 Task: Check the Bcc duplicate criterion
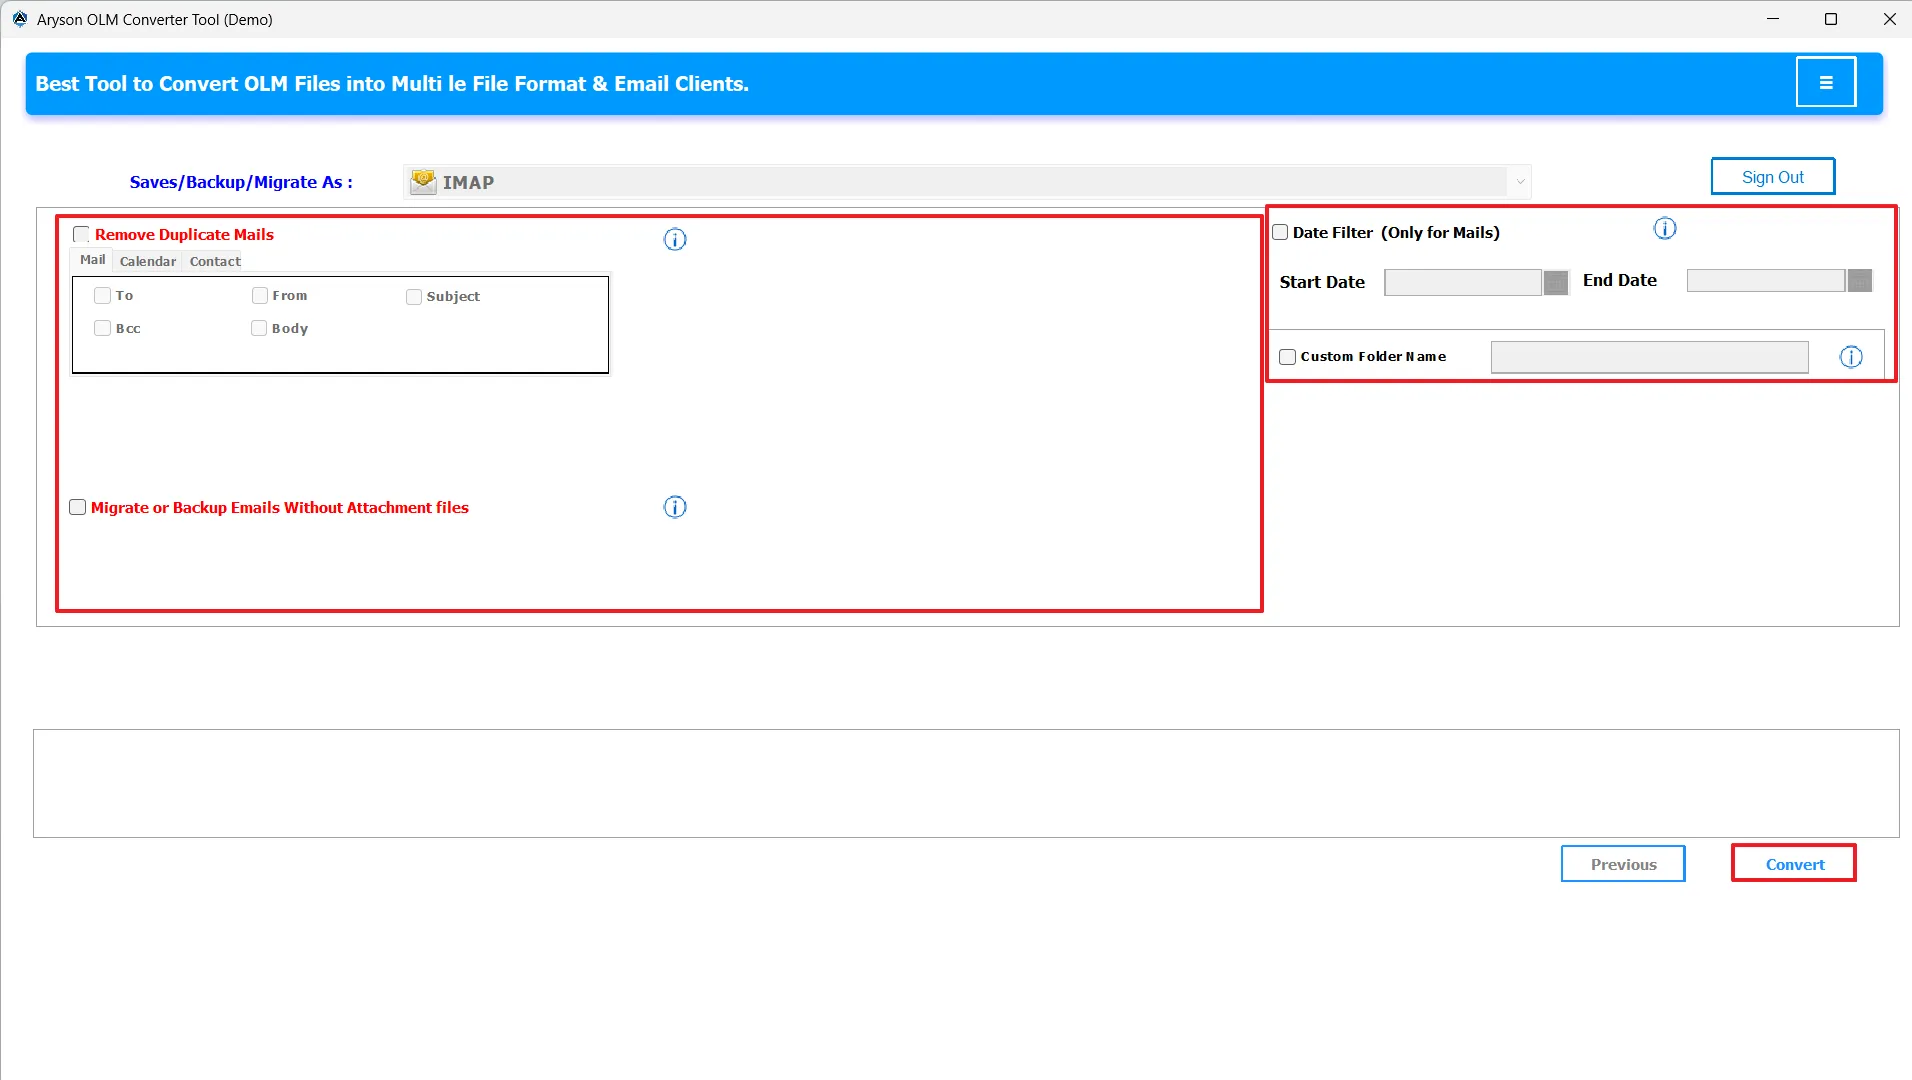(x=103, y=327)
